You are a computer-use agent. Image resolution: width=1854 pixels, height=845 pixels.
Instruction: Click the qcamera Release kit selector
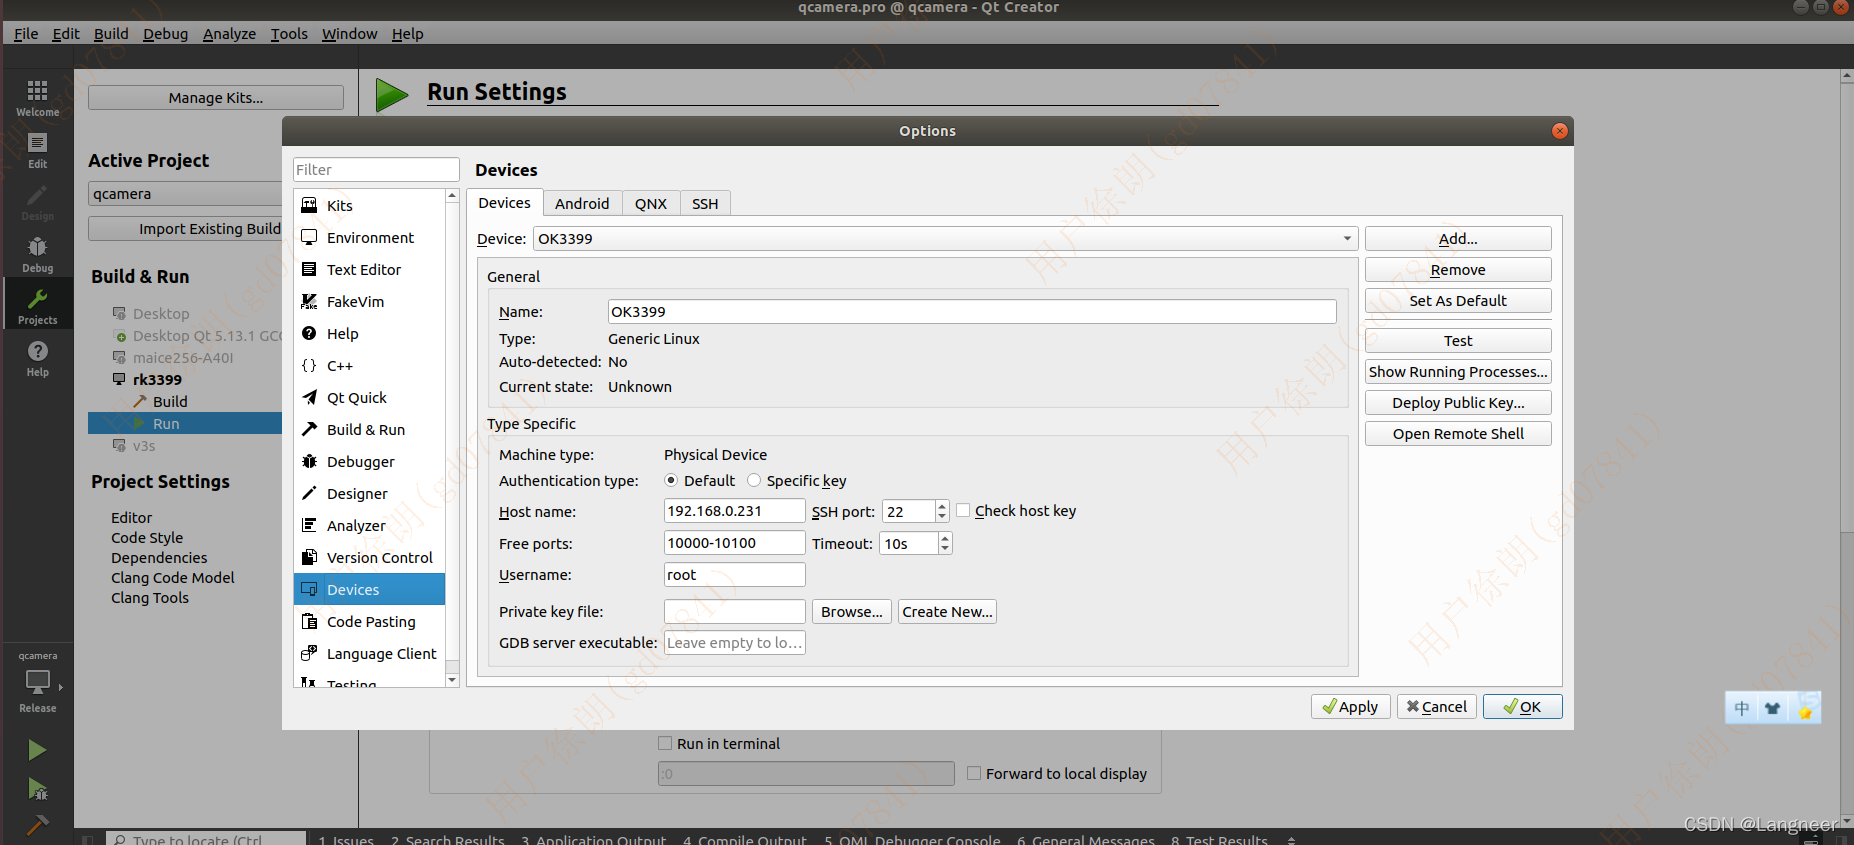(38, 683)
